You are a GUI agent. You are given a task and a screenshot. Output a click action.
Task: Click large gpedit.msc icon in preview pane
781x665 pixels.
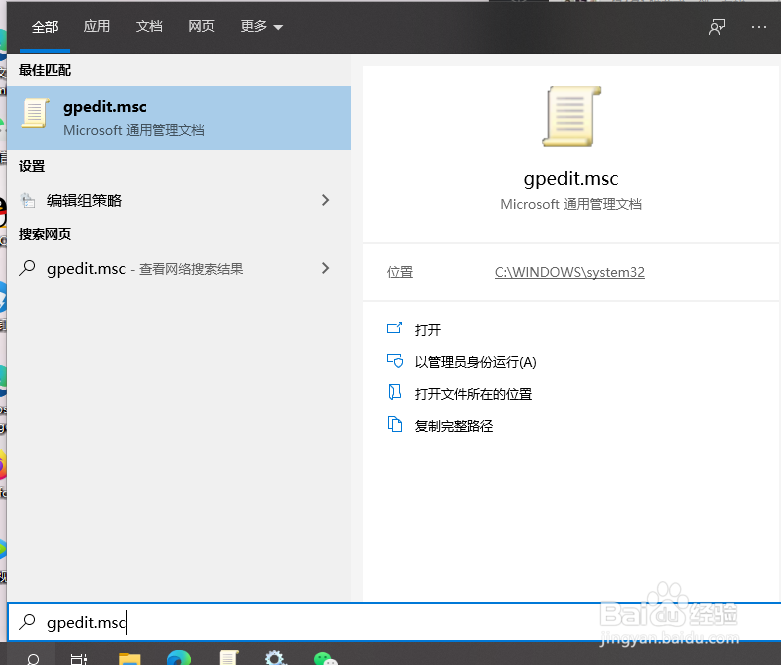[x=571, y=117]
